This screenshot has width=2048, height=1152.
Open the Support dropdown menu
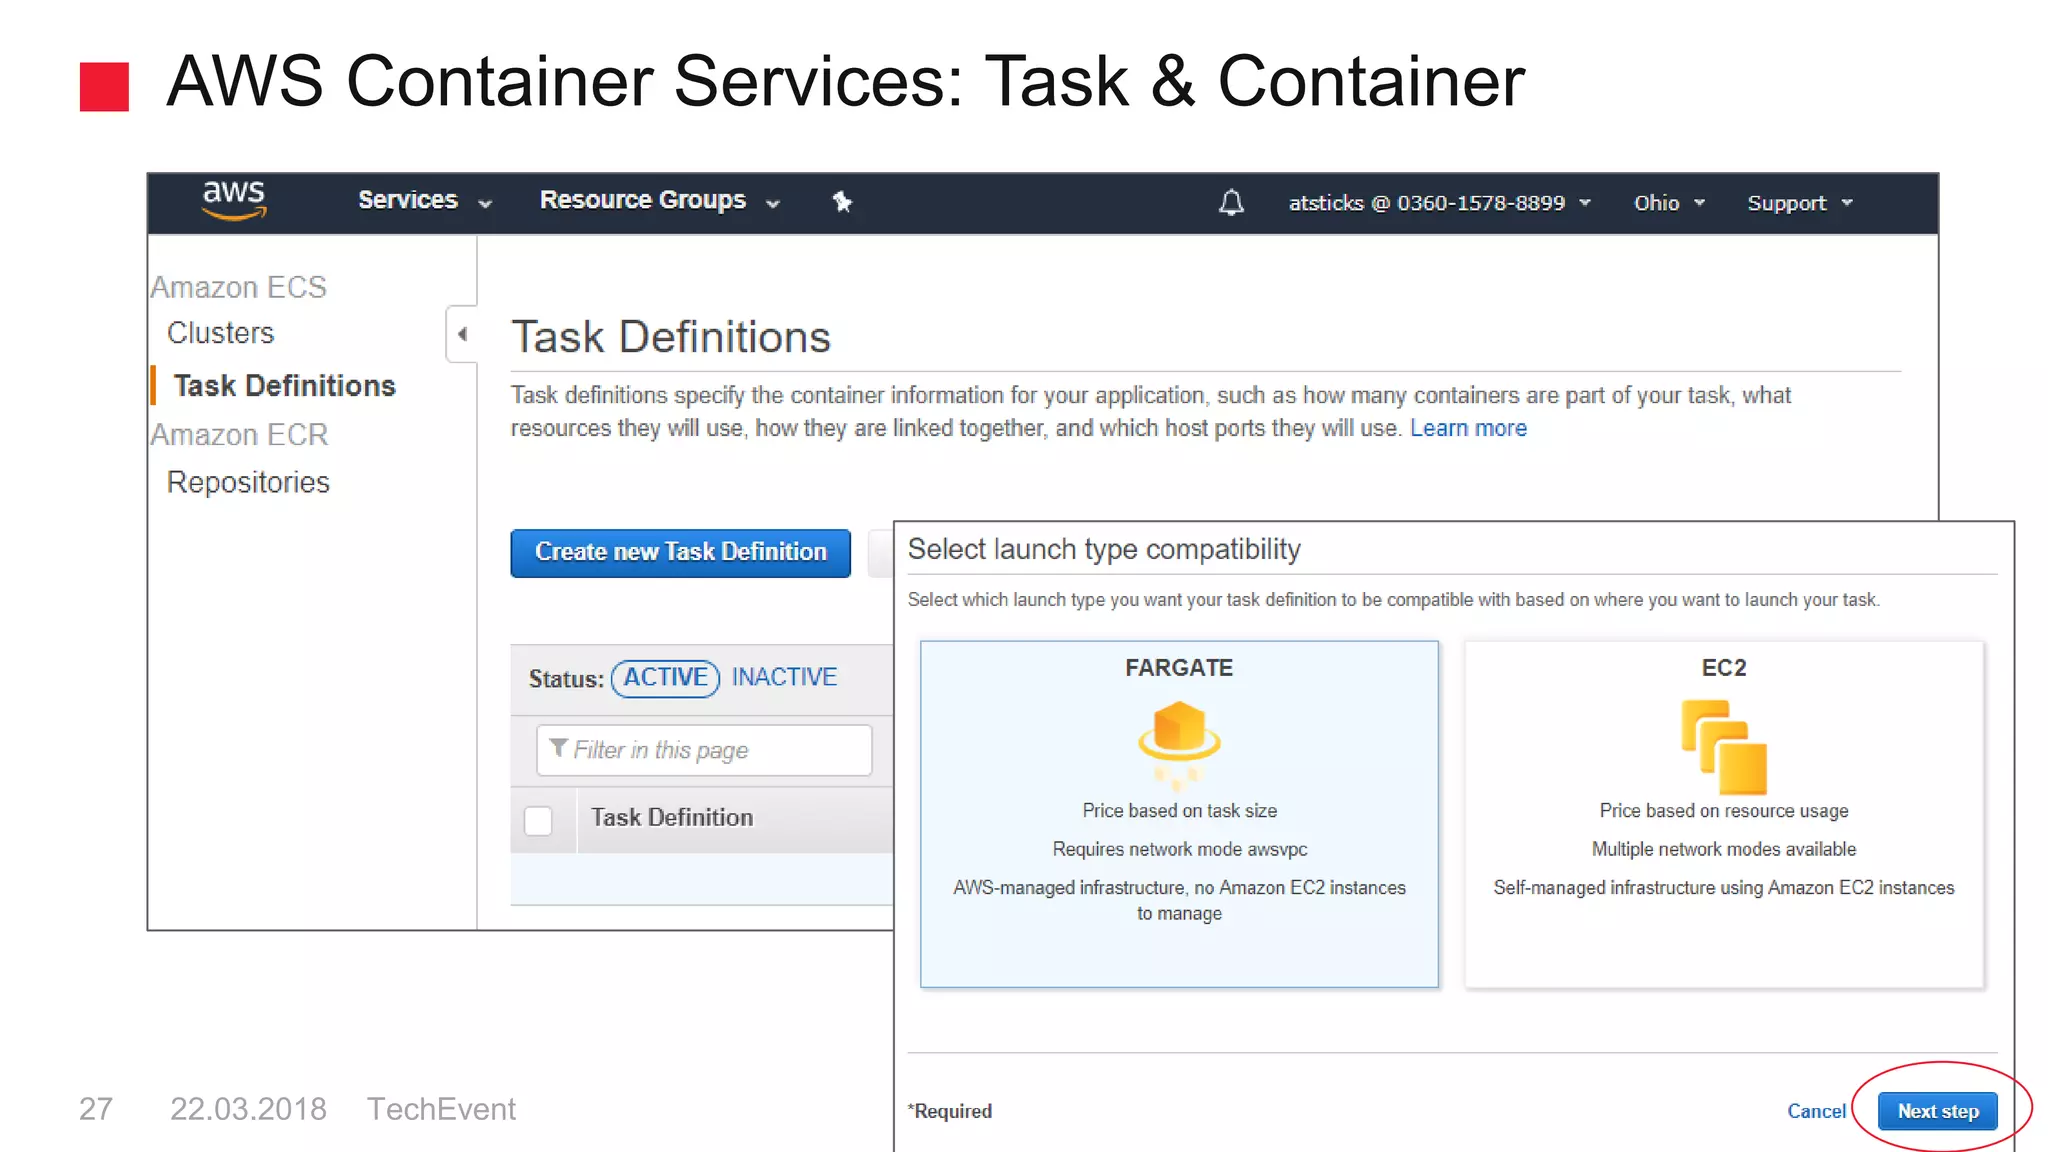click(x=1799, y=203)
